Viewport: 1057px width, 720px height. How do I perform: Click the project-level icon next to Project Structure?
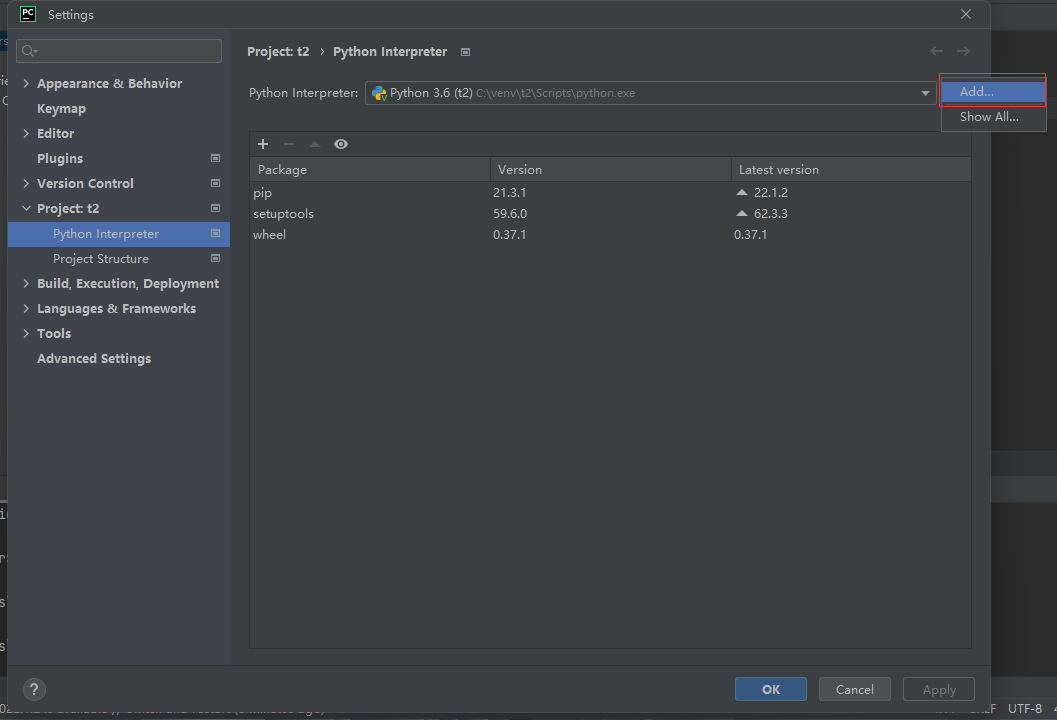coord(216,258)
